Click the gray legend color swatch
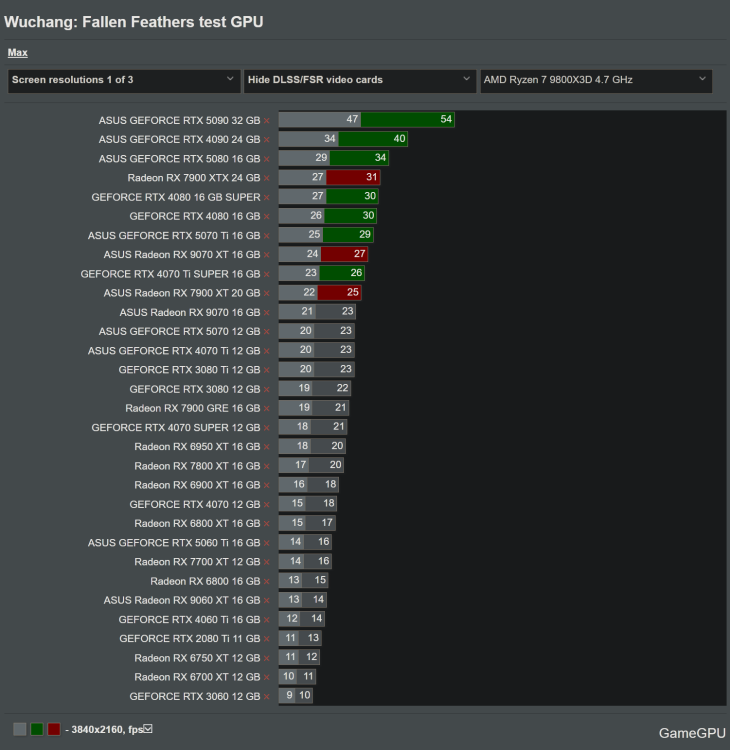This screenshot has height=750, width=730. tap(20, 729)
